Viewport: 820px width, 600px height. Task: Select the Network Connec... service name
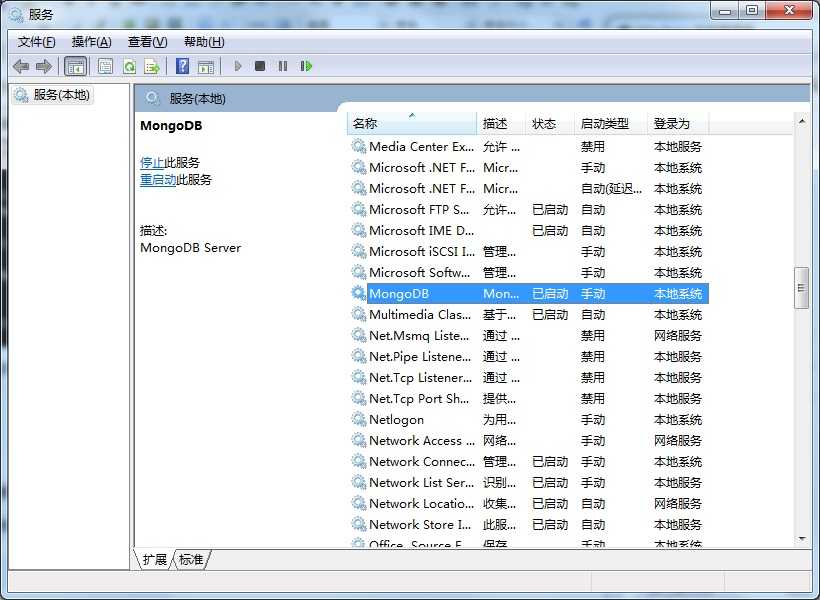tap(422, 461)
